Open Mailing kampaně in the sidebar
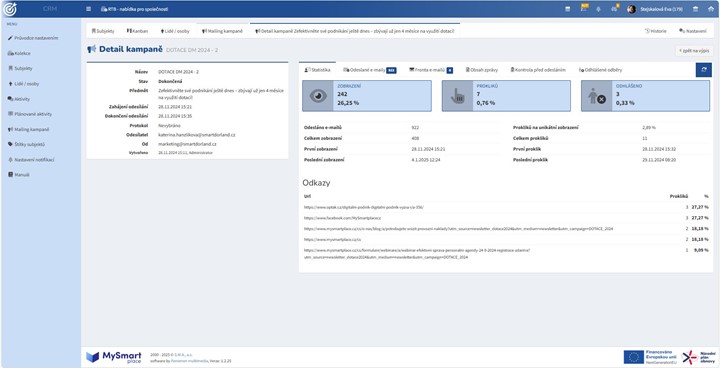 [28, 130]
